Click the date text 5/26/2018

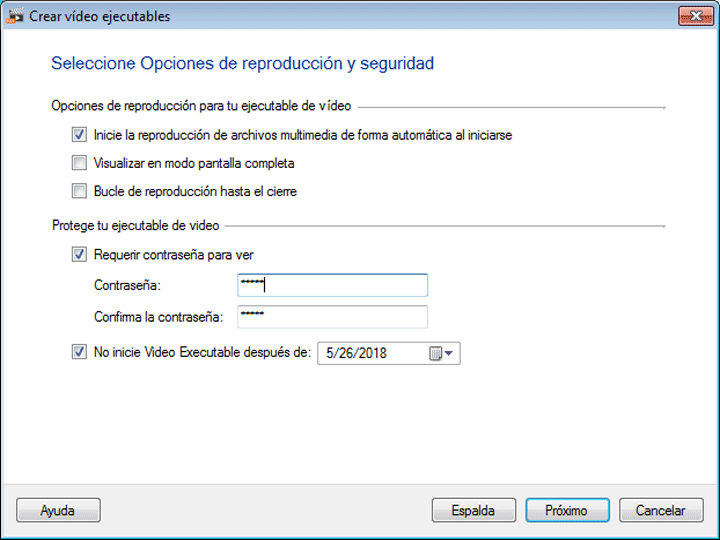[356, 353]
